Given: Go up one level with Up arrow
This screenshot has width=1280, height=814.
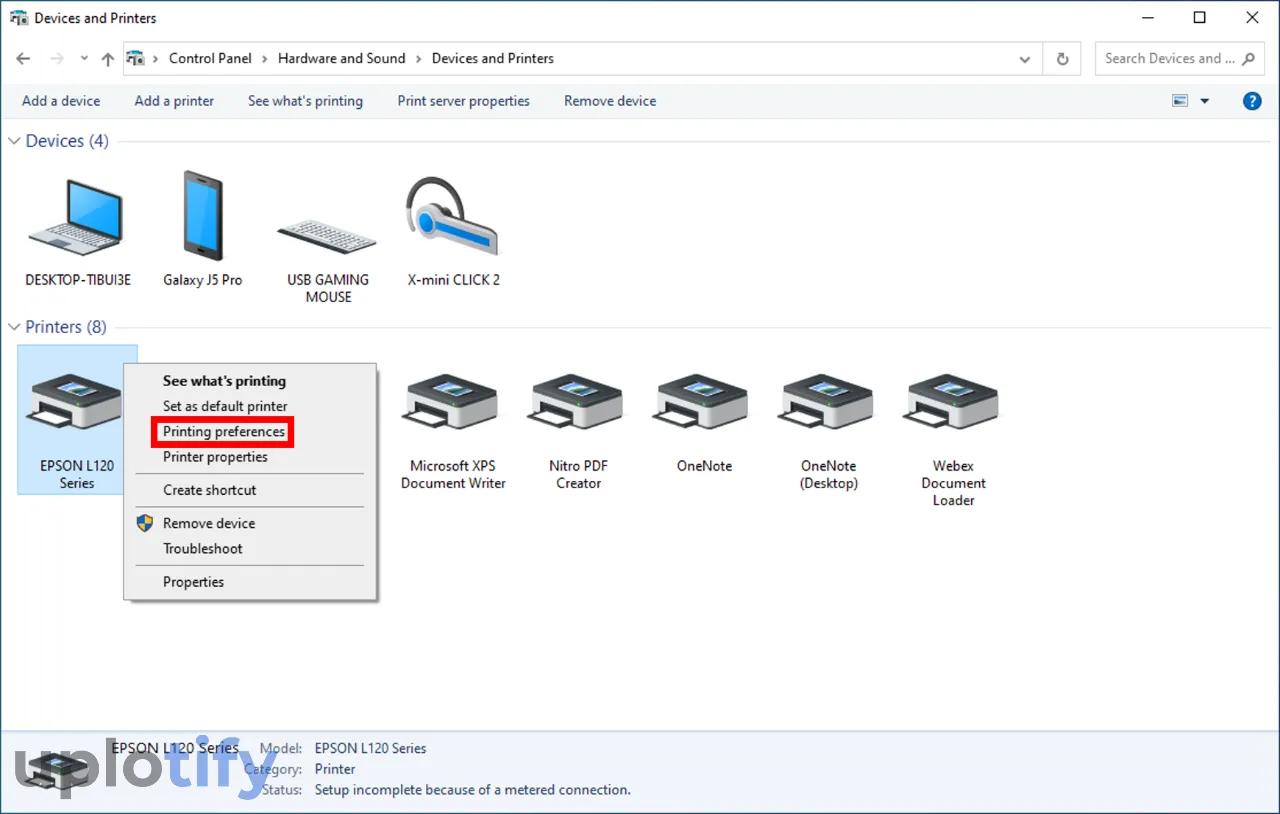Looking at the screenshot, I should 108,59.
